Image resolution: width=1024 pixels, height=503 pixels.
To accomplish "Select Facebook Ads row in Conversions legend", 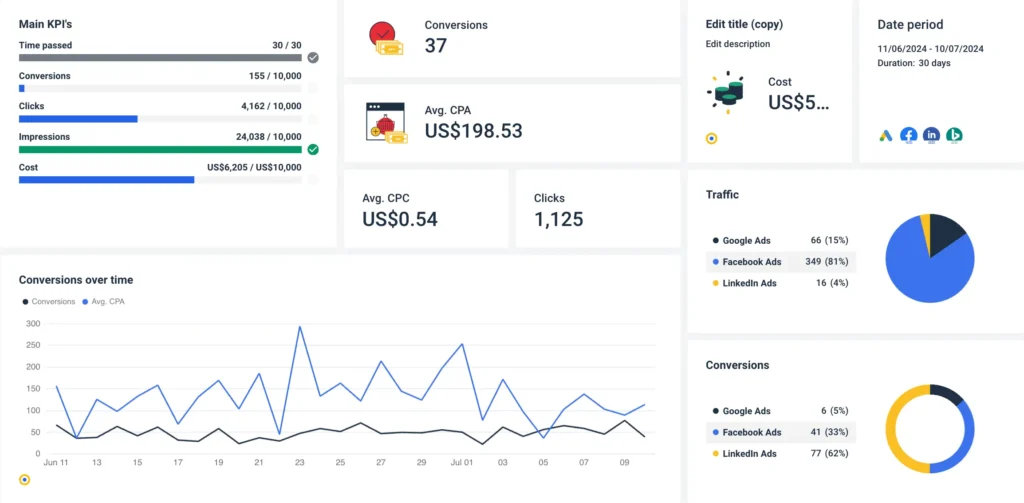I will pos(765,432).
